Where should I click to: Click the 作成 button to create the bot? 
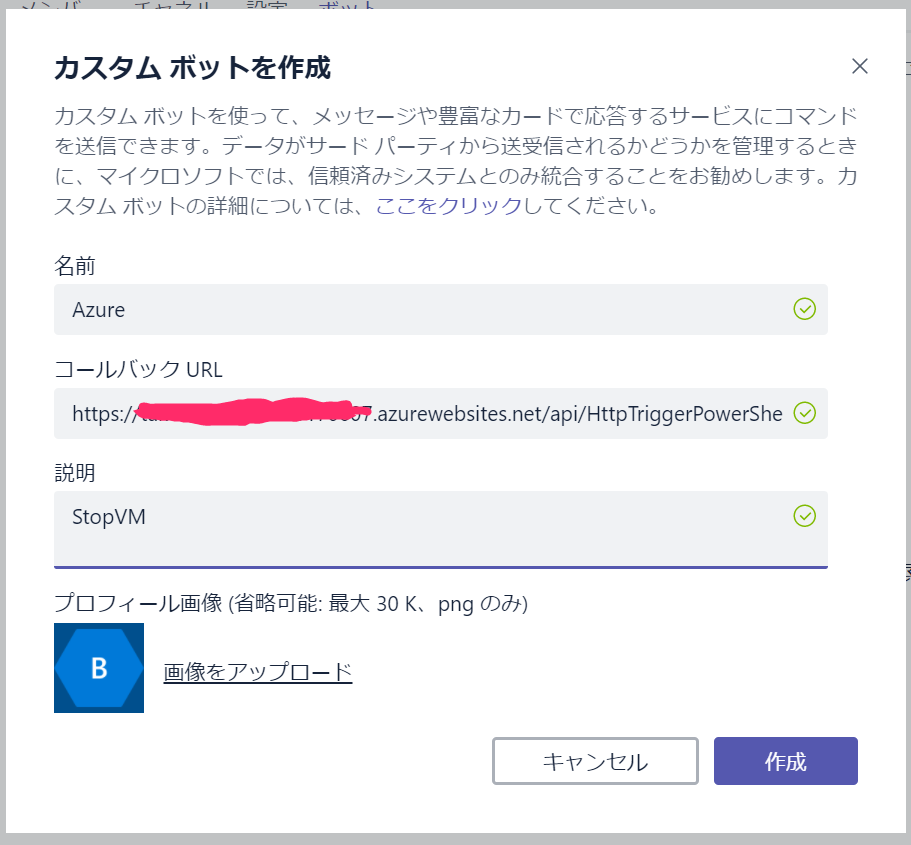tap(785, 761)
